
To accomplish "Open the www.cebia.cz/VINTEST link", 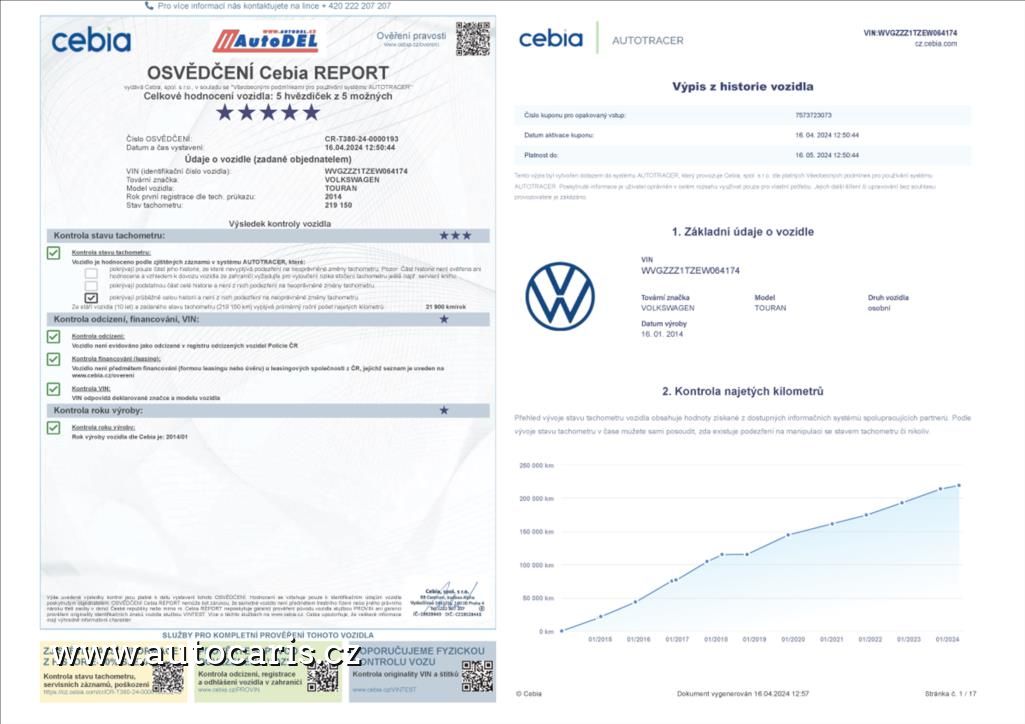I will 384,690.
